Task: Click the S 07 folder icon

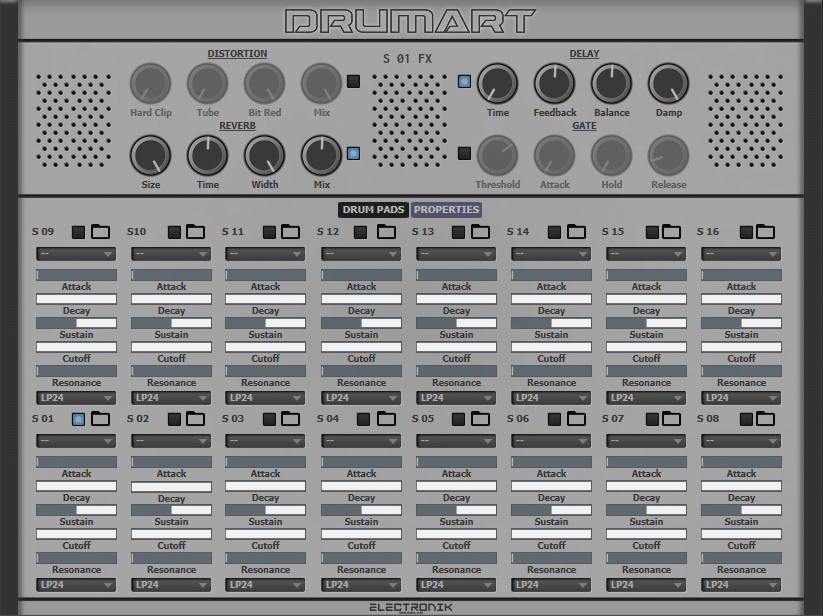Action: point(671,419)
